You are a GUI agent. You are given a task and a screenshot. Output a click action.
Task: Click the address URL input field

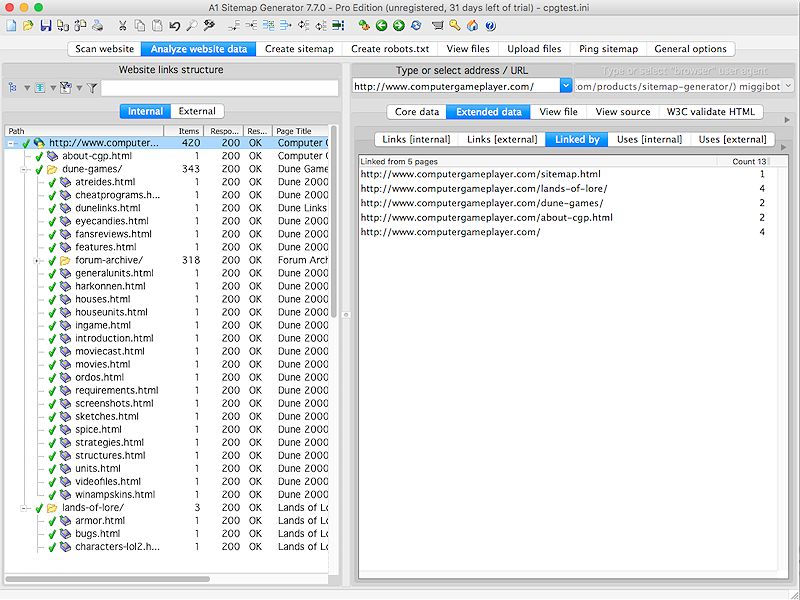(x=456, y=86)
